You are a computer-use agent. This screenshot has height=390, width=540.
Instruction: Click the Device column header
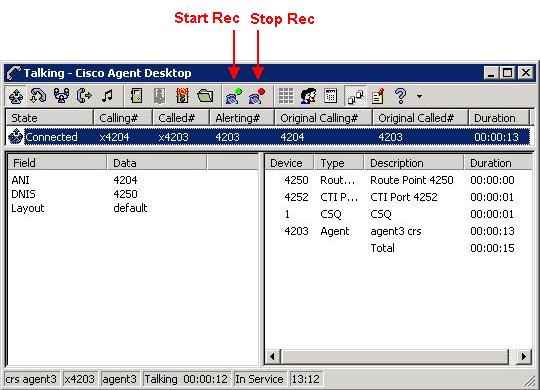[289, 163]
